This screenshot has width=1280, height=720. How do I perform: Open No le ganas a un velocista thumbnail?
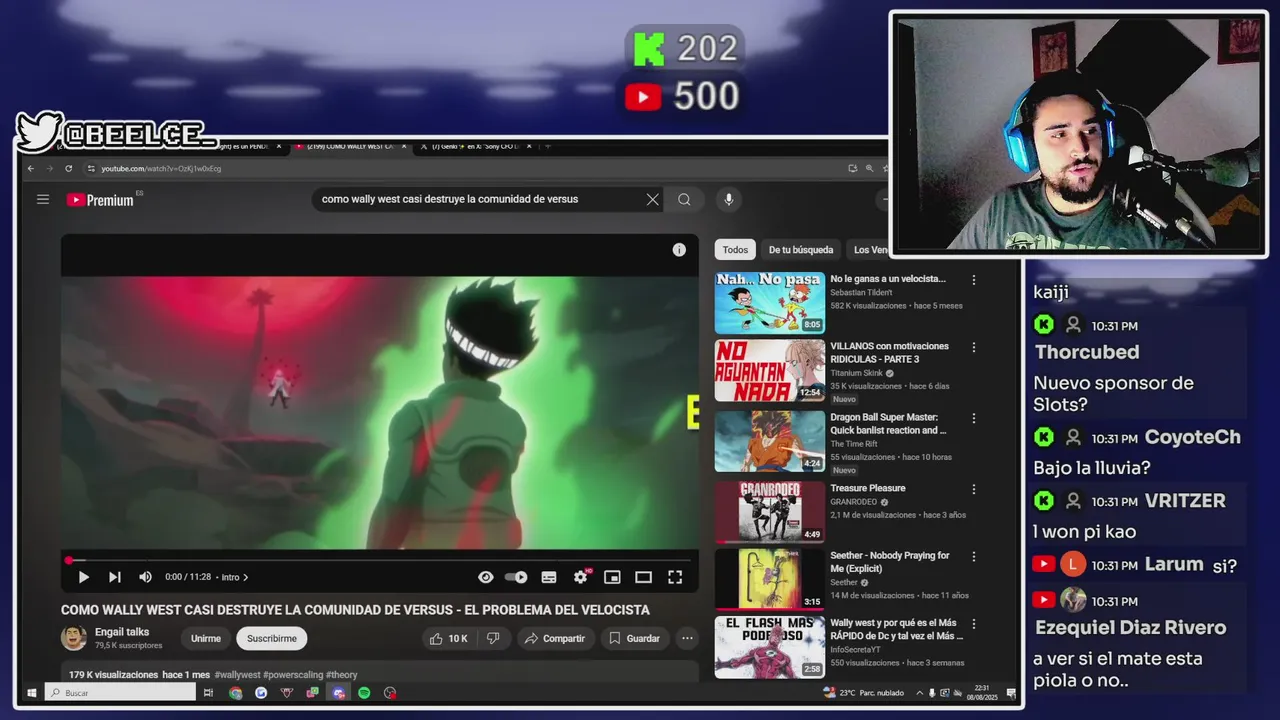[769, 303]
